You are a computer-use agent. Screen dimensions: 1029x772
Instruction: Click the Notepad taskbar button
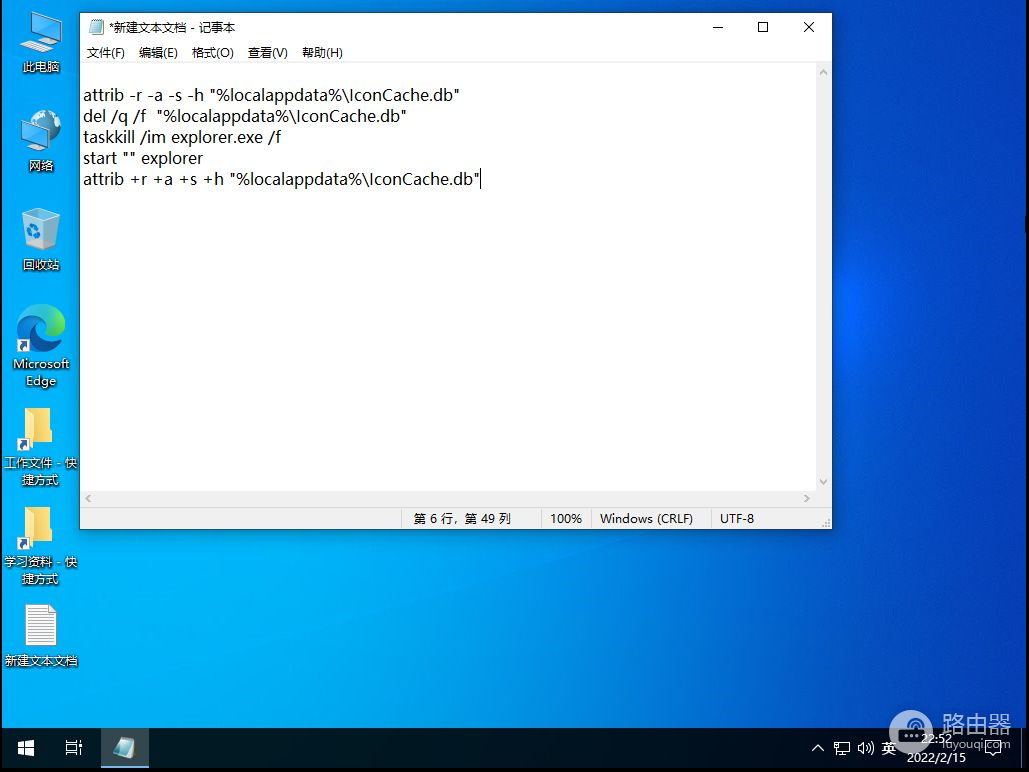pos(125,748)
